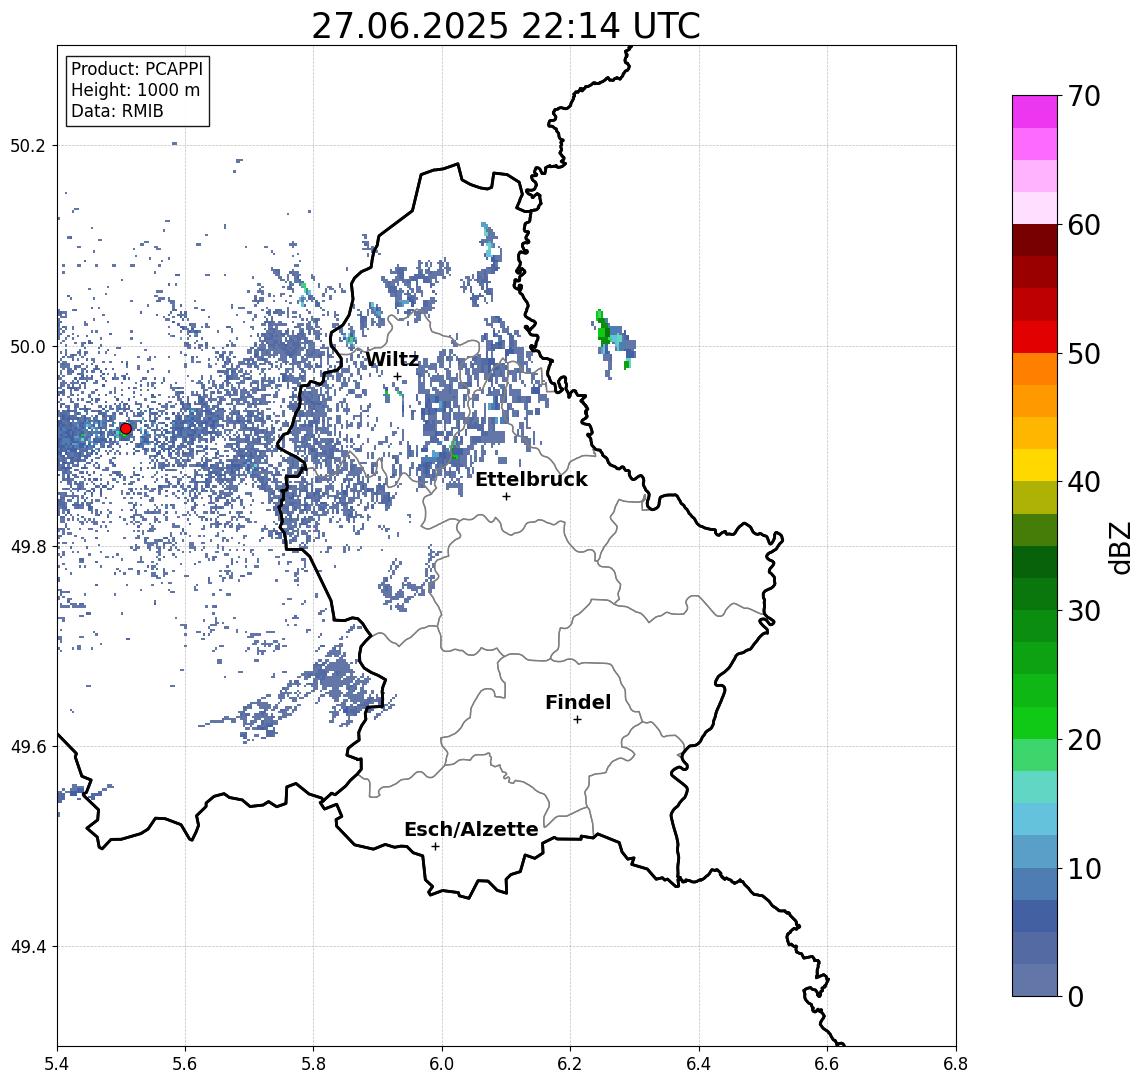Click the bright green swatch near 20 dBZ

pyautogui.click(x=1035, y=723)
